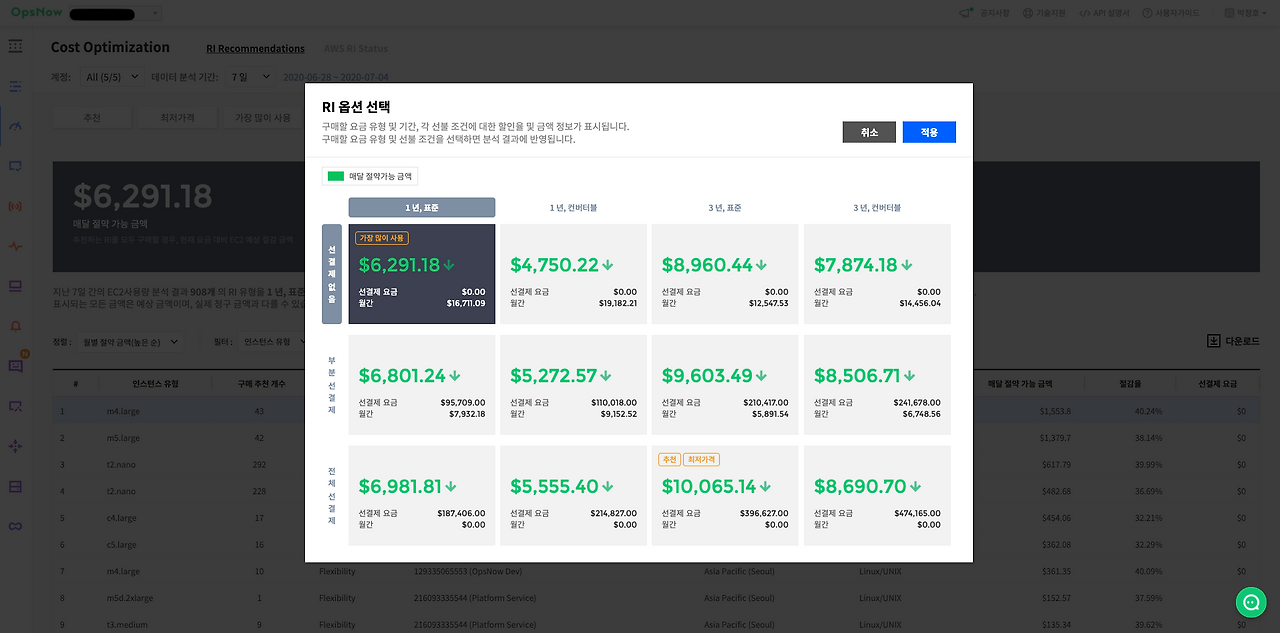The height and width of the screenshot is (633, 1280).
Task: Click the infinity loop sidebar icon
Action: (15, 526)
